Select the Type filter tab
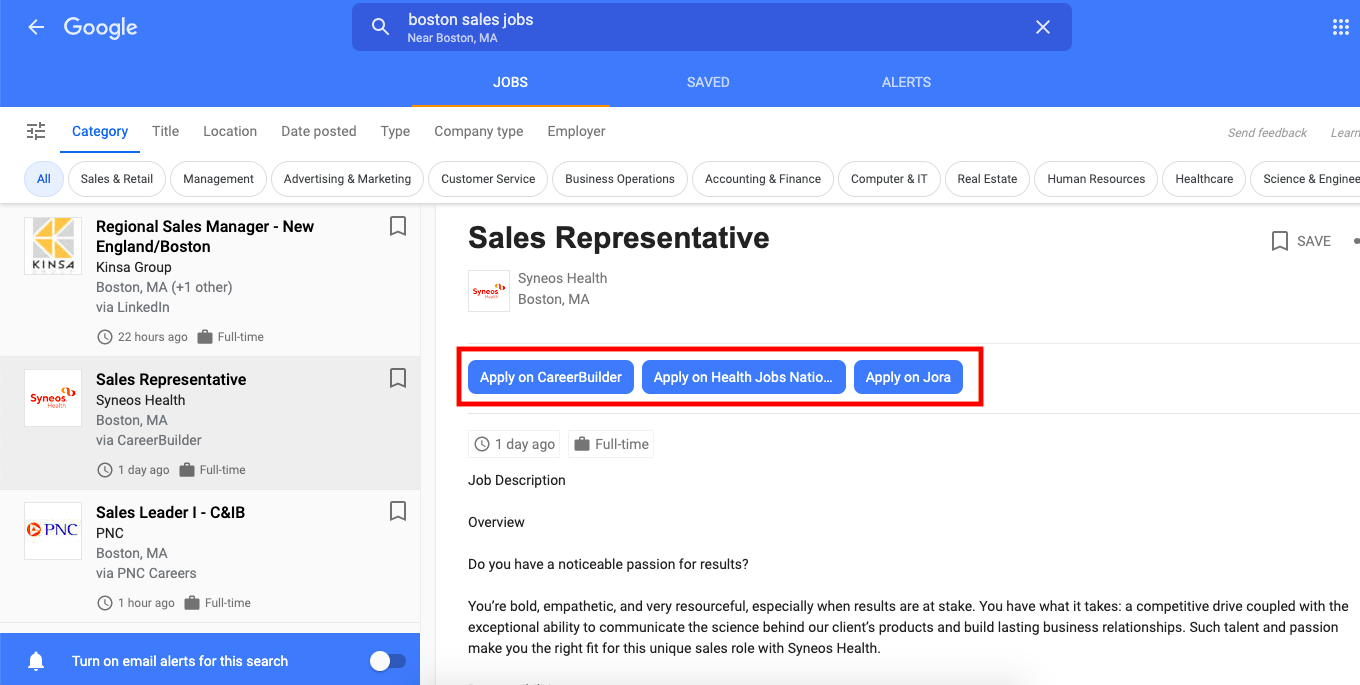Image resolution: width=1360 pixels, height=685 pixels. pos(395,131)
